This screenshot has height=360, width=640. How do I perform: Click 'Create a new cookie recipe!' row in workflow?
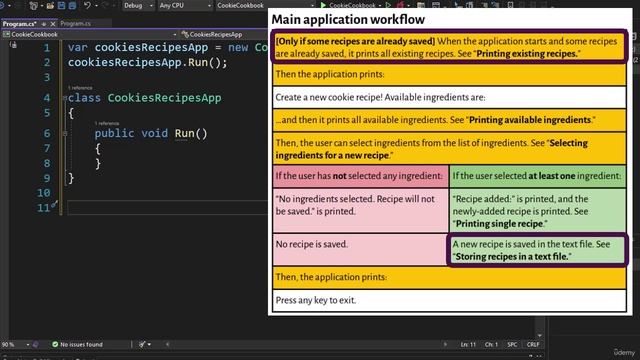click(449, 97)
